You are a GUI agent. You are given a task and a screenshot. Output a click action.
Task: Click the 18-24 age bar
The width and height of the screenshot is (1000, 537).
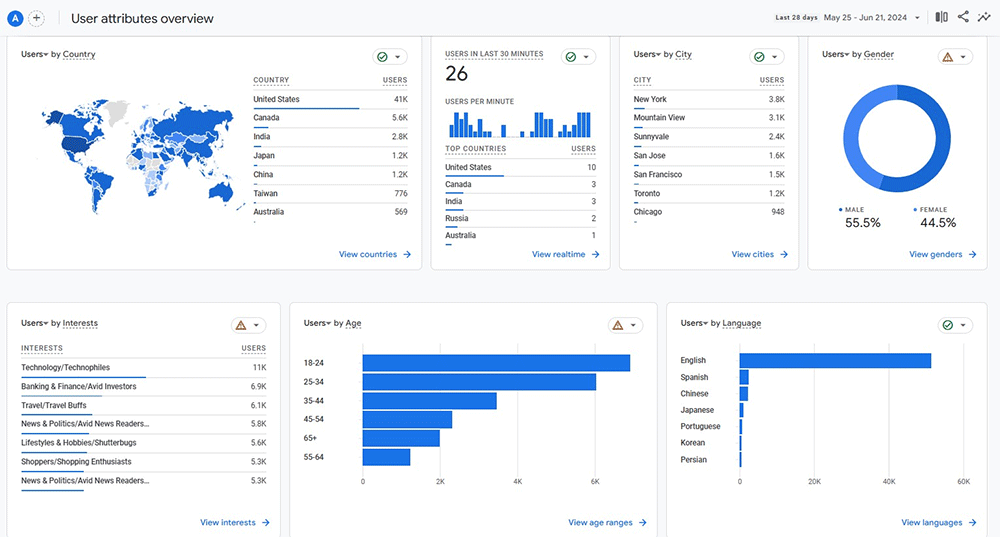point(495,363)
